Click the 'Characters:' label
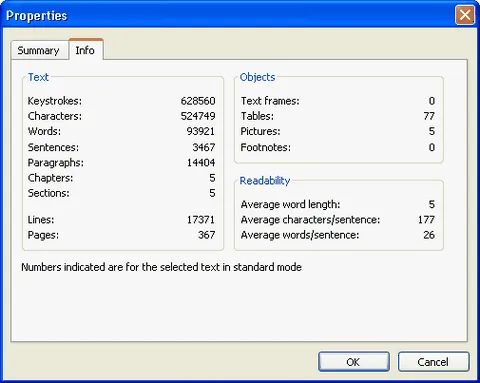480x383 pixels. [55, 116]
